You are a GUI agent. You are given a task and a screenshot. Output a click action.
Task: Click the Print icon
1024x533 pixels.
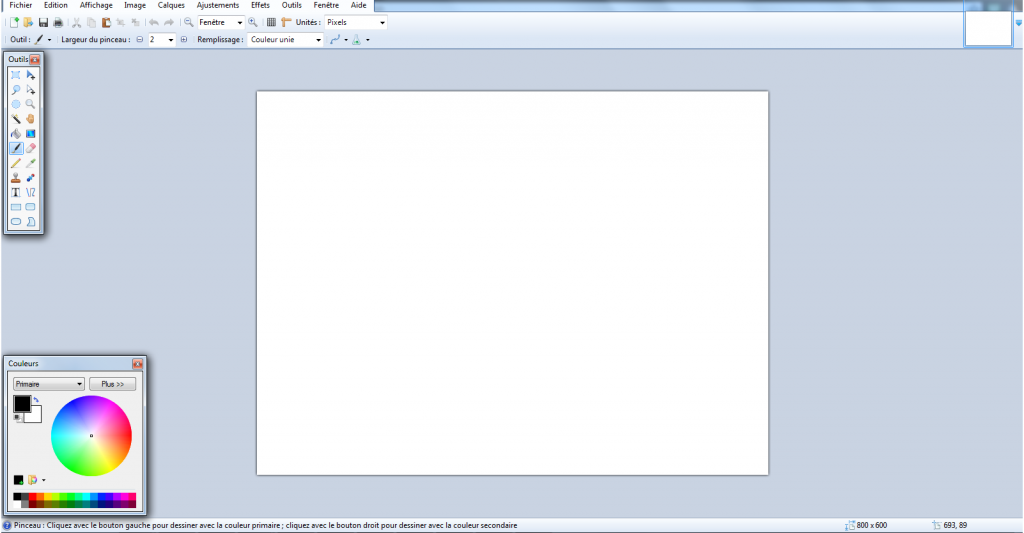(x=58, y=22)
